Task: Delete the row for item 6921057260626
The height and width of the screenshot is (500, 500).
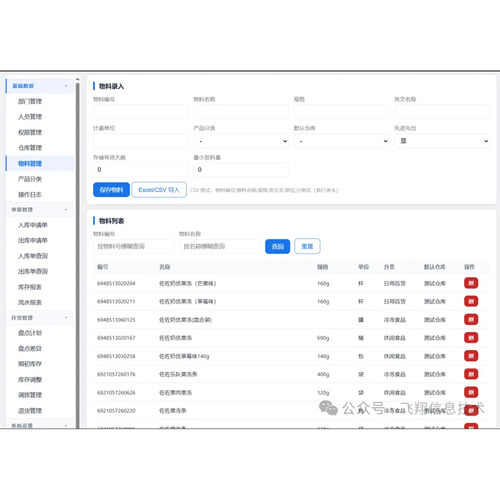Action: coord(471,392)
